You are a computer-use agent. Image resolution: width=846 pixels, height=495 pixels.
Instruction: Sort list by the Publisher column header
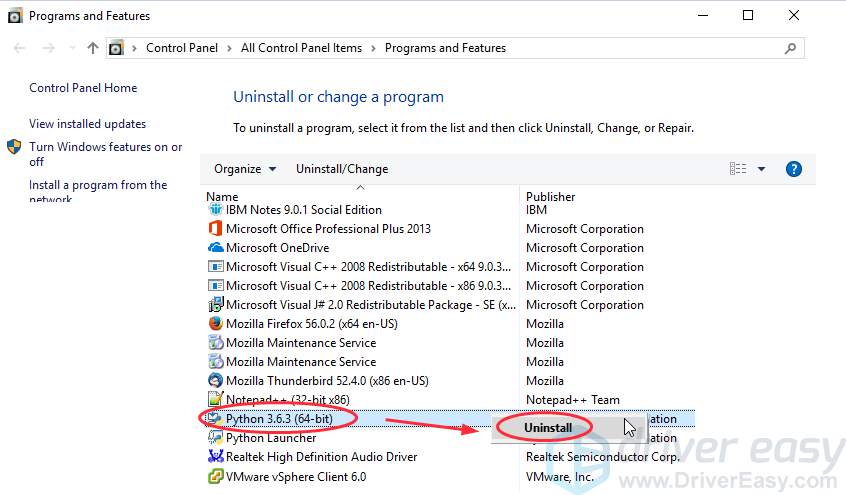point(551,197)
